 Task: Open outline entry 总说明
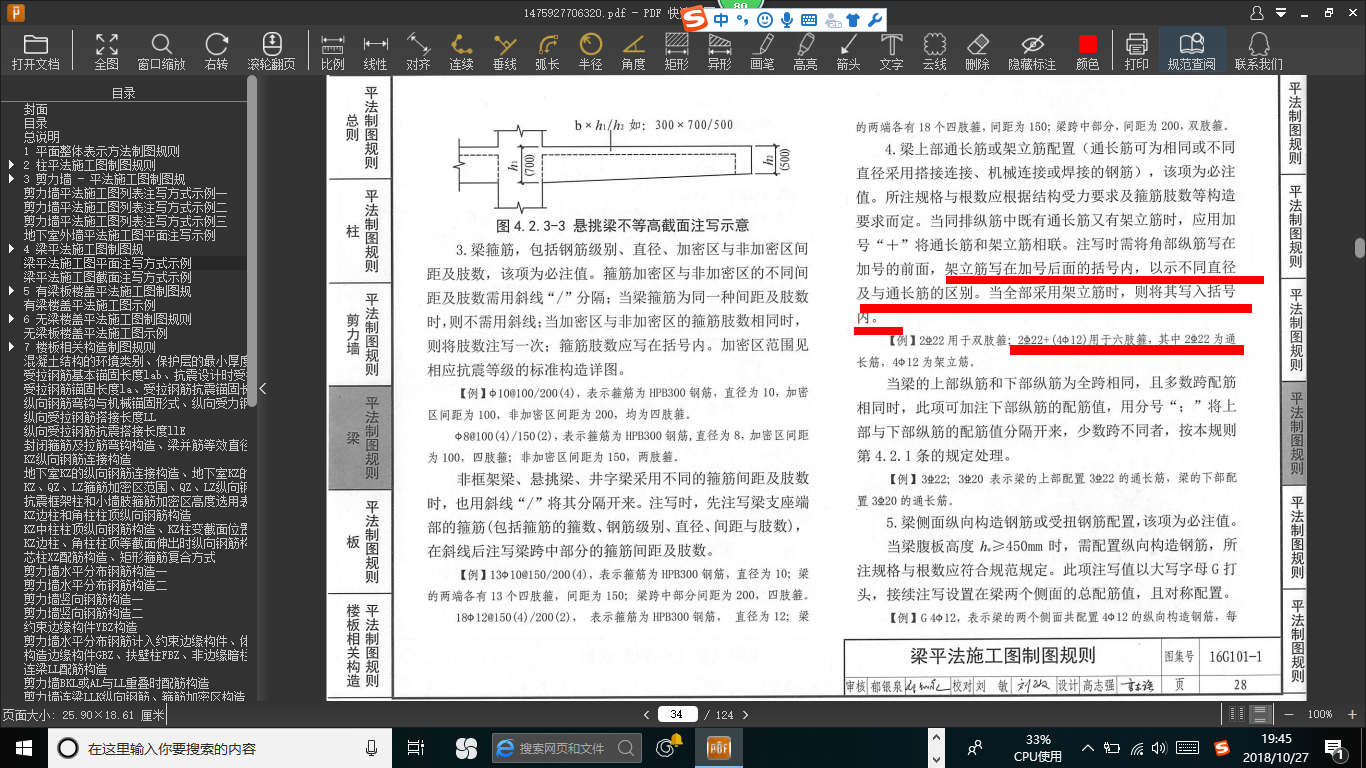pyautogui.click(x=42, y=137)
